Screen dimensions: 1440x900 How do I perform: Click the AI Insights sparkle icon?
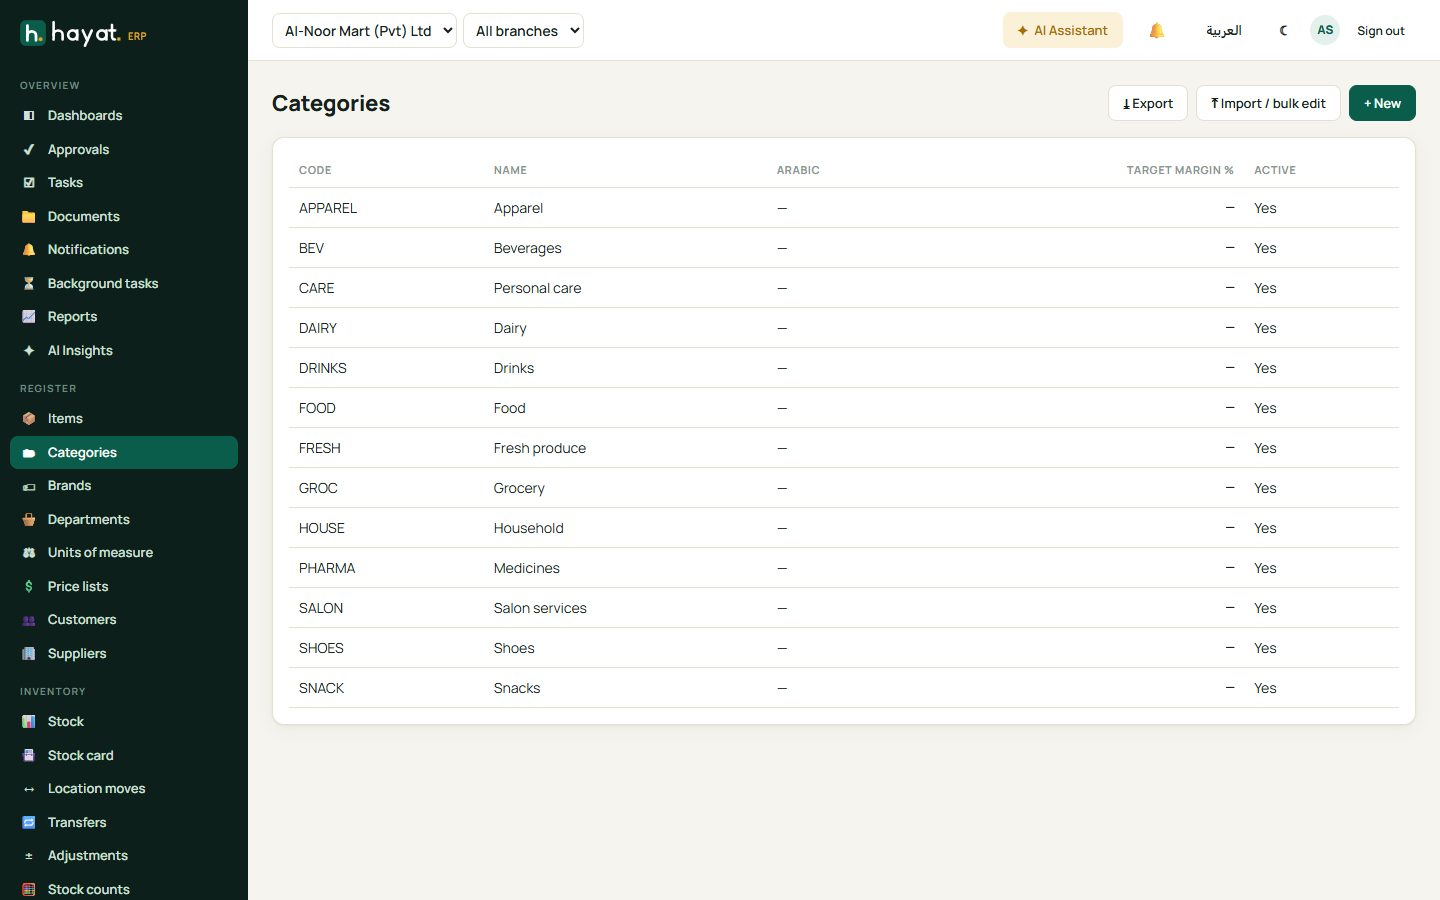29,351
